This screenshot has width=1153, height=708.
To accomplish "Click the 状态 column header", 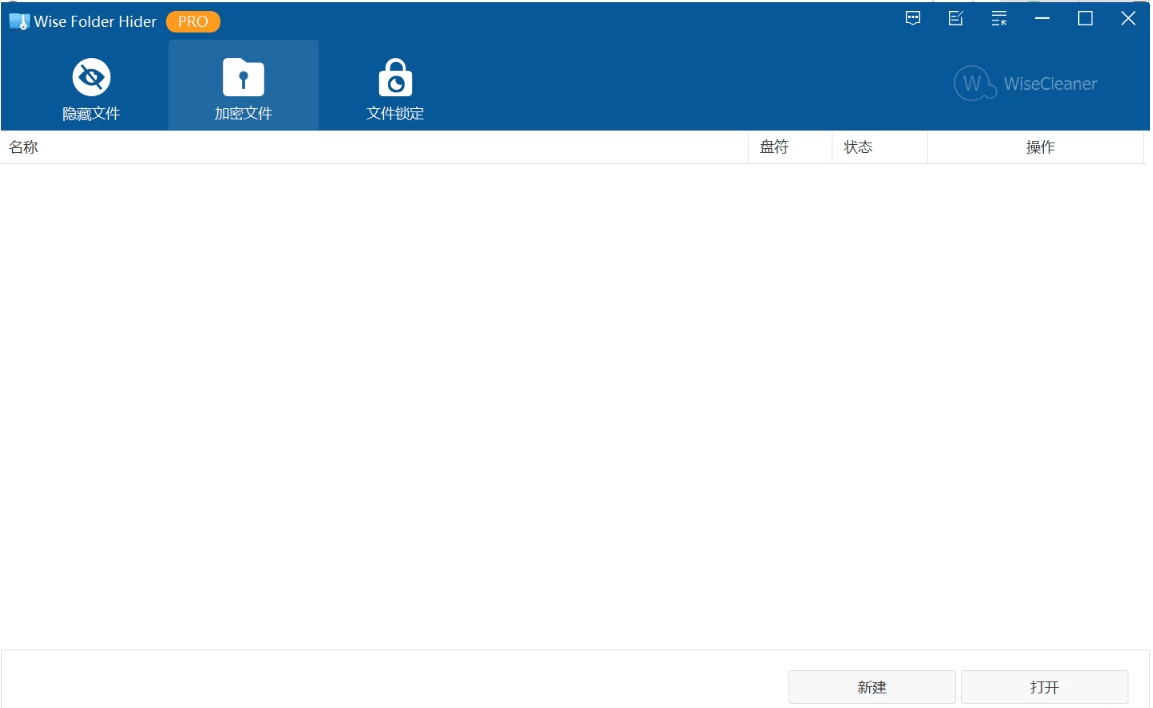I will [x=858, y=147].
